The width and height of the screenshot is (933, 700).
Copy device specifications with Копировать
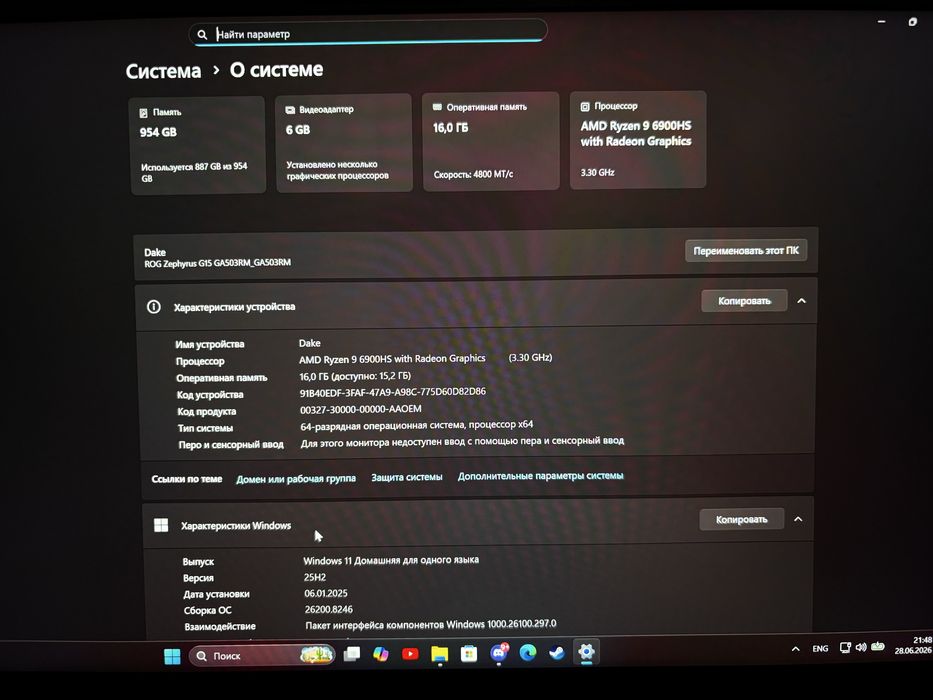coord(744,301)
